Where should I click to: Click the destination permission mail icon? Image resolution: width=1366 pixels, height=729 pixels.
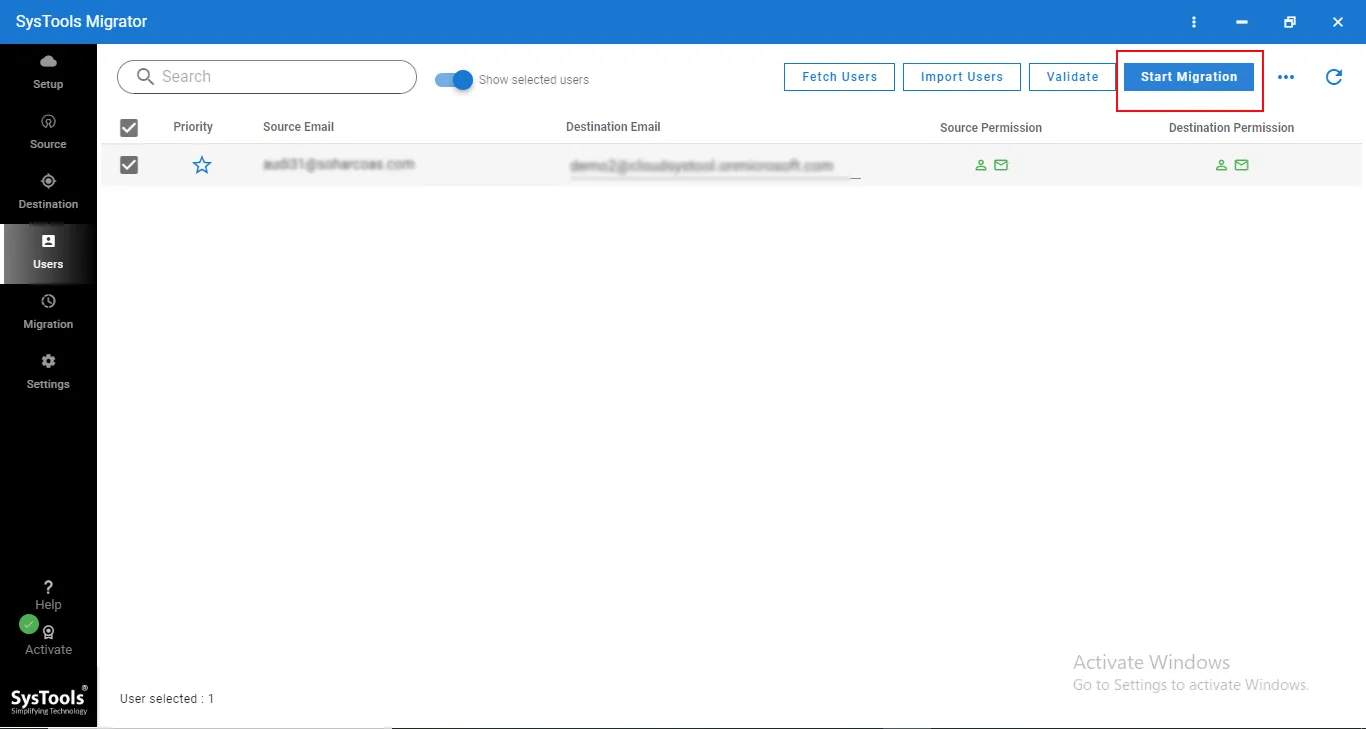(1241, 165)
